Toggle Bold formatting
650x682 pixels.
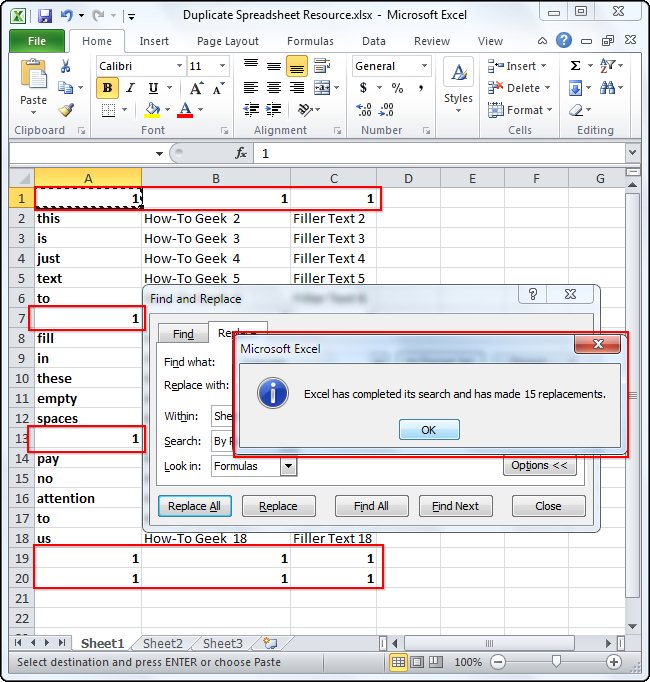(107, 88)
